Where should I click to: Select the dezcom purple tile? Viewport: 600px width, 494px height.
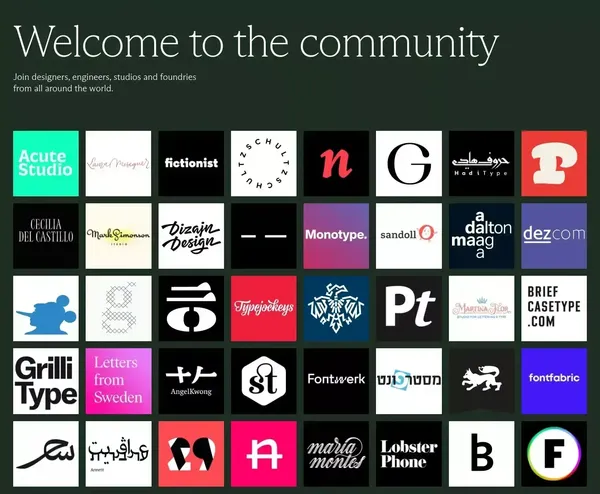(554, 236)
